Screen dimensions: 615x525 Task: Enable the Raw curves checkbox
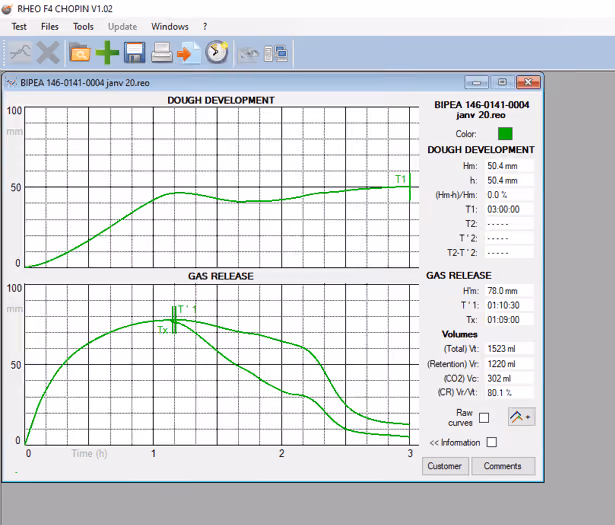coord(484,418)
